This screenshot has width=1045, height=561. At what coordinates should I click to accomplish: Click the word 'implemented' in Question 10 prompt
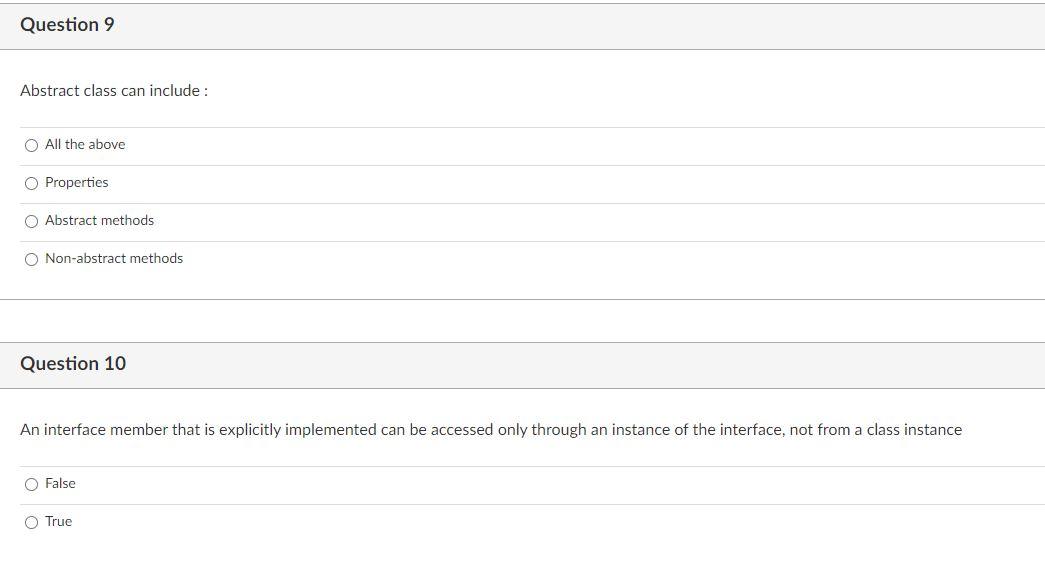click(x=331, y=430)
